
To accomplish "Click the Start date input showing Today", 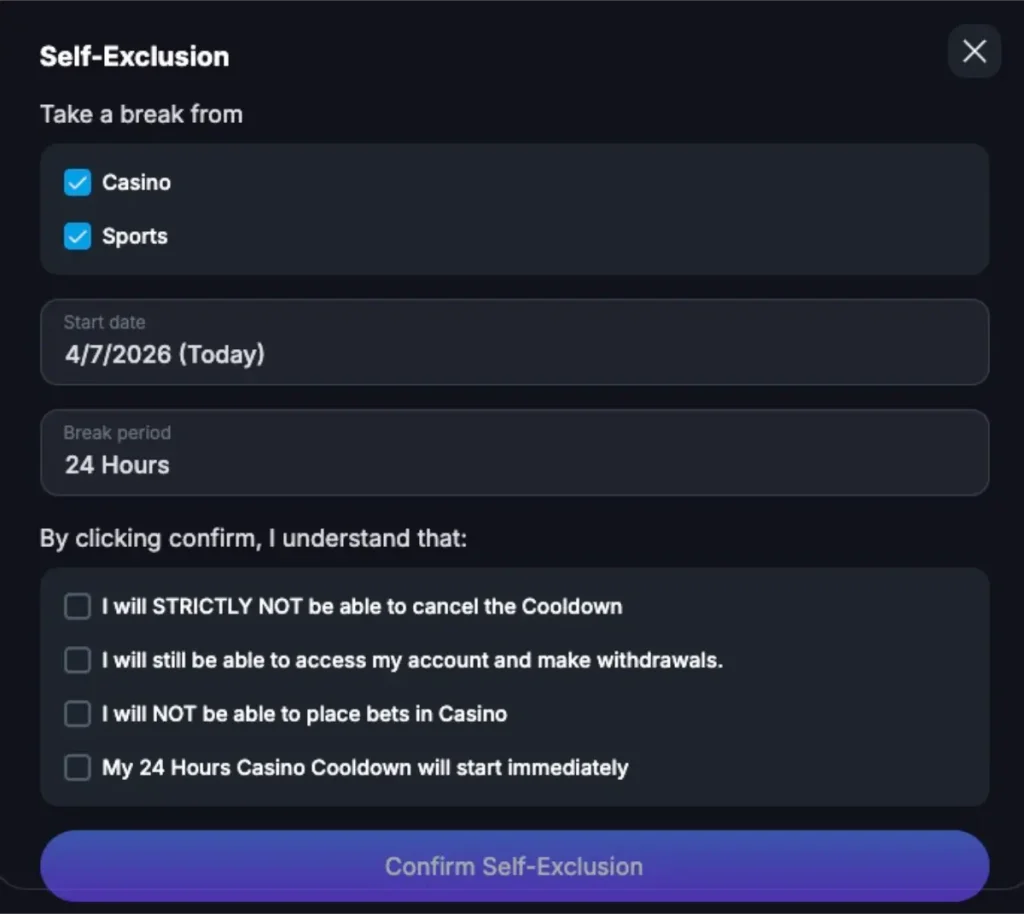I will click(514, 342).
